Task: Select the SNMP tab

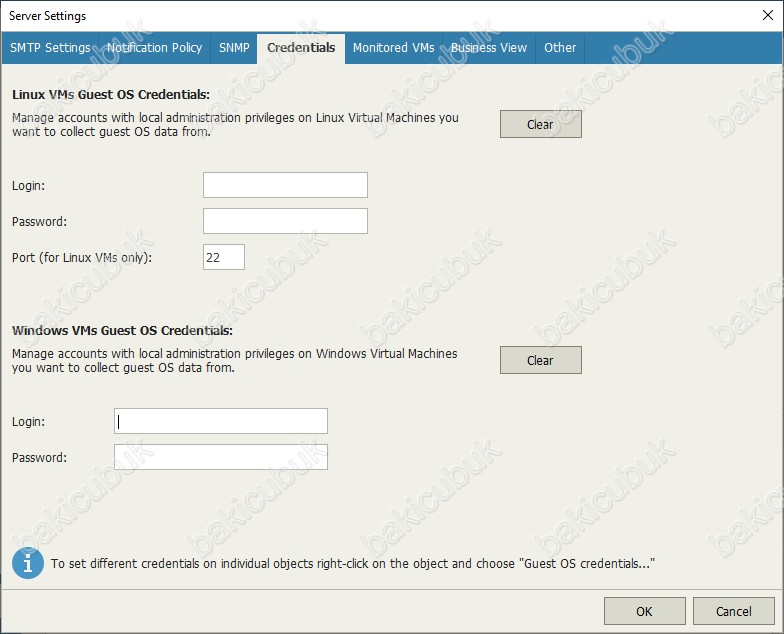Action: pos(234,48)
